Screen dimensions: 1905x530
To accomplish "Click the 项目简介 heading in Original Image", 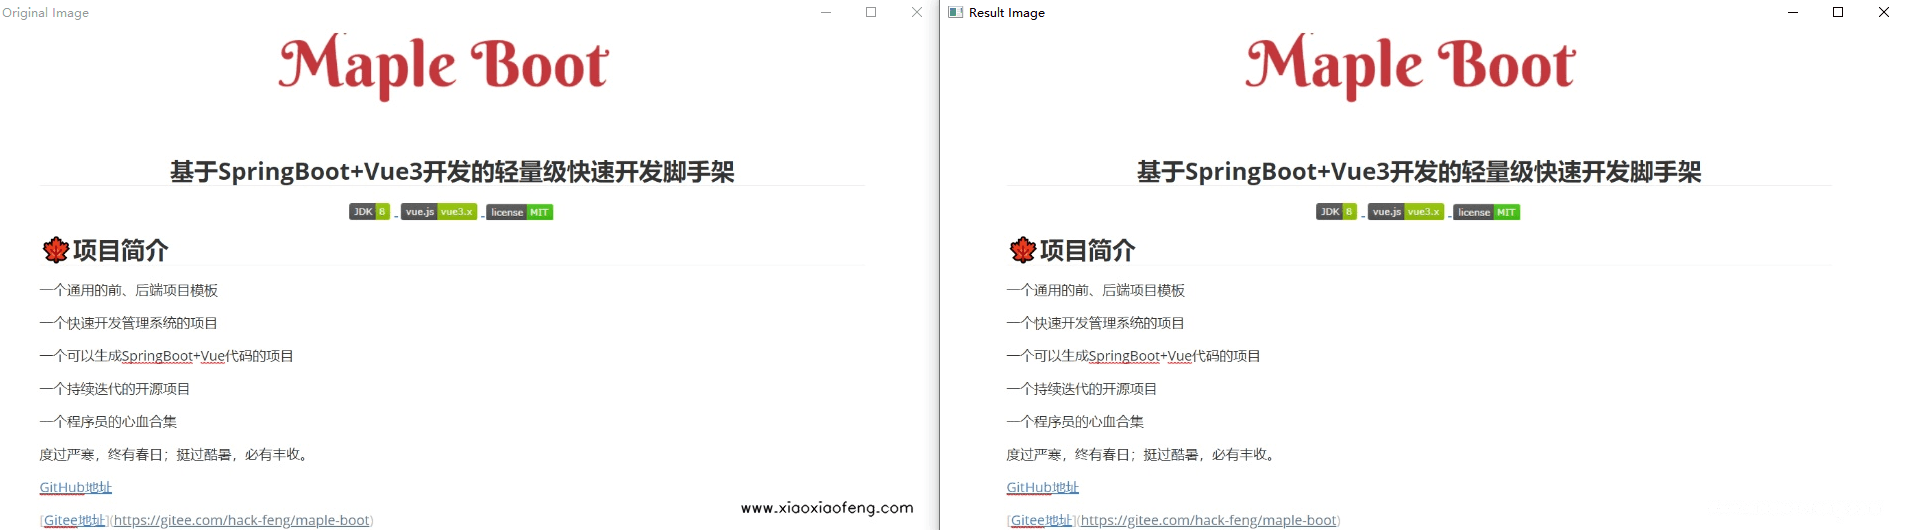I will point(121,250).
